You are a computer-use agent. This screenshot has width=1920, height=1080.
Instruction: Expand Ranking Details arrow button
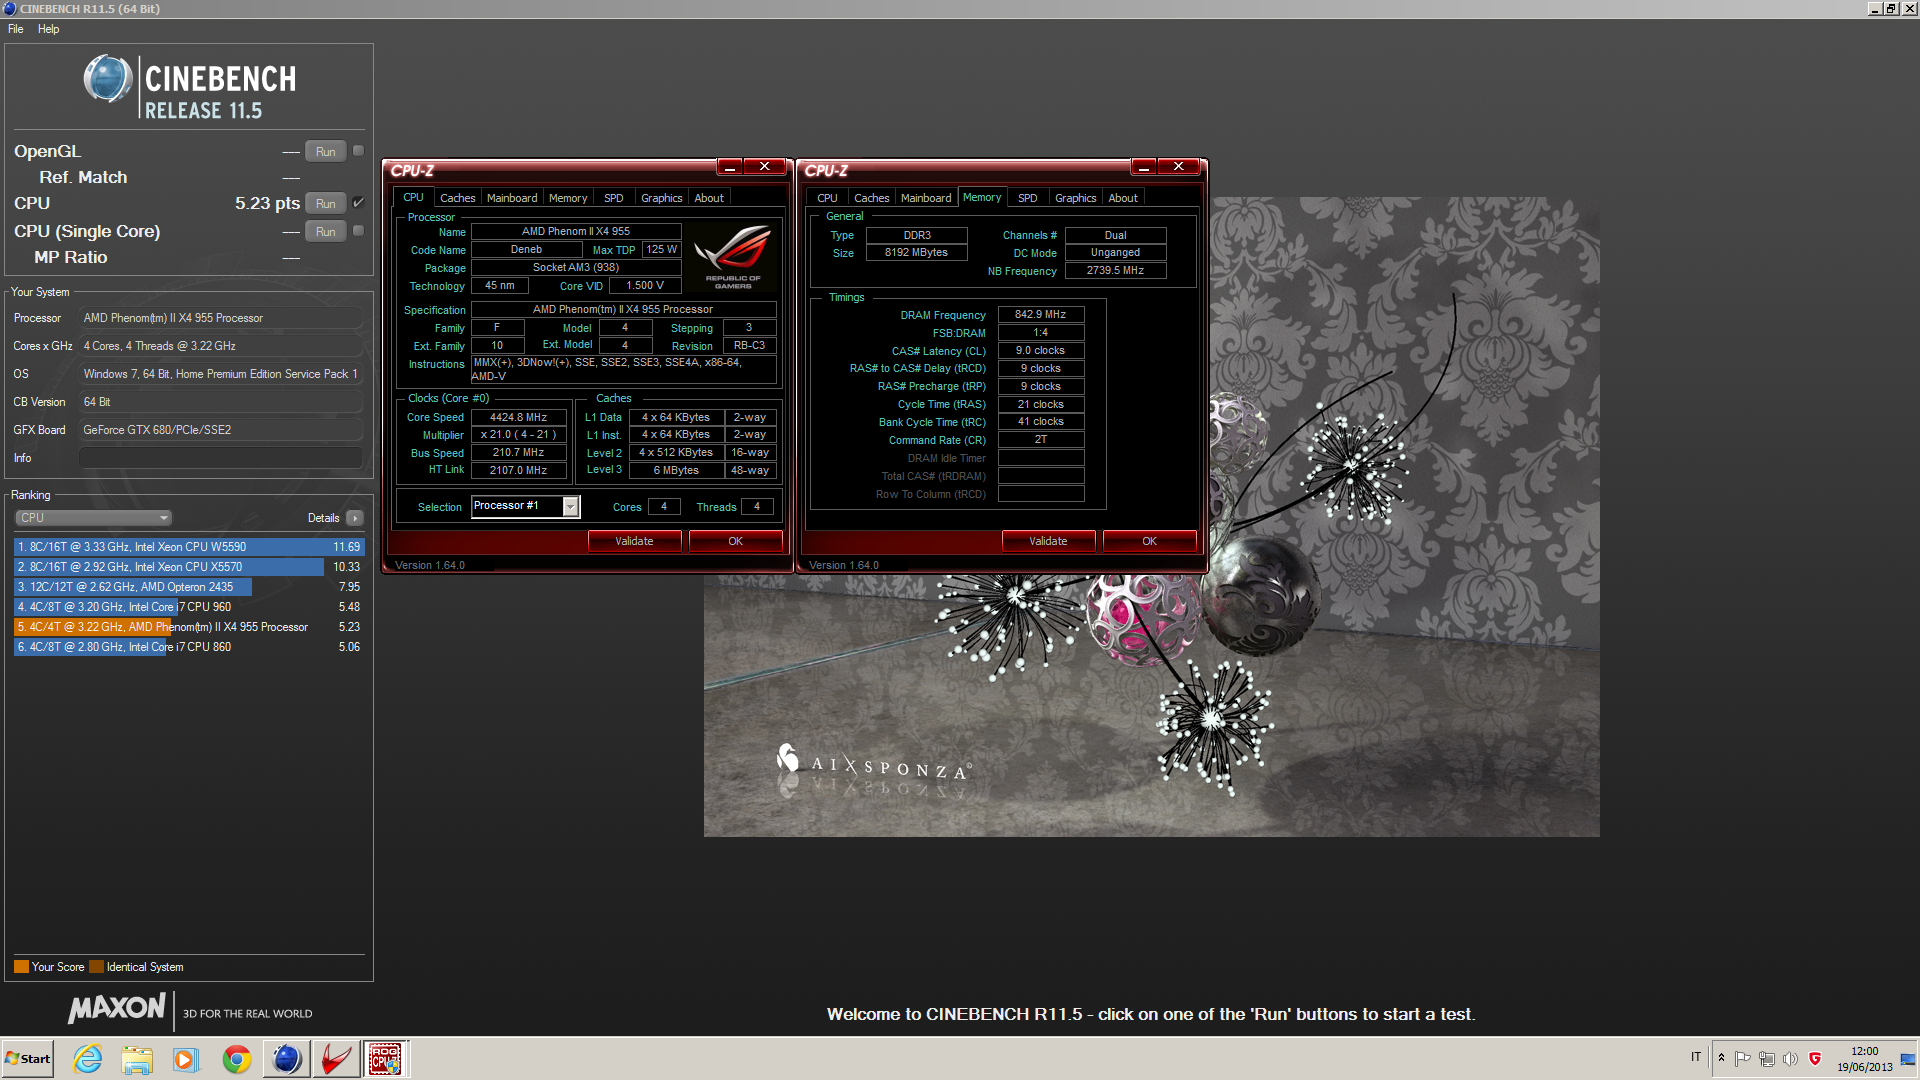point(355,518)
